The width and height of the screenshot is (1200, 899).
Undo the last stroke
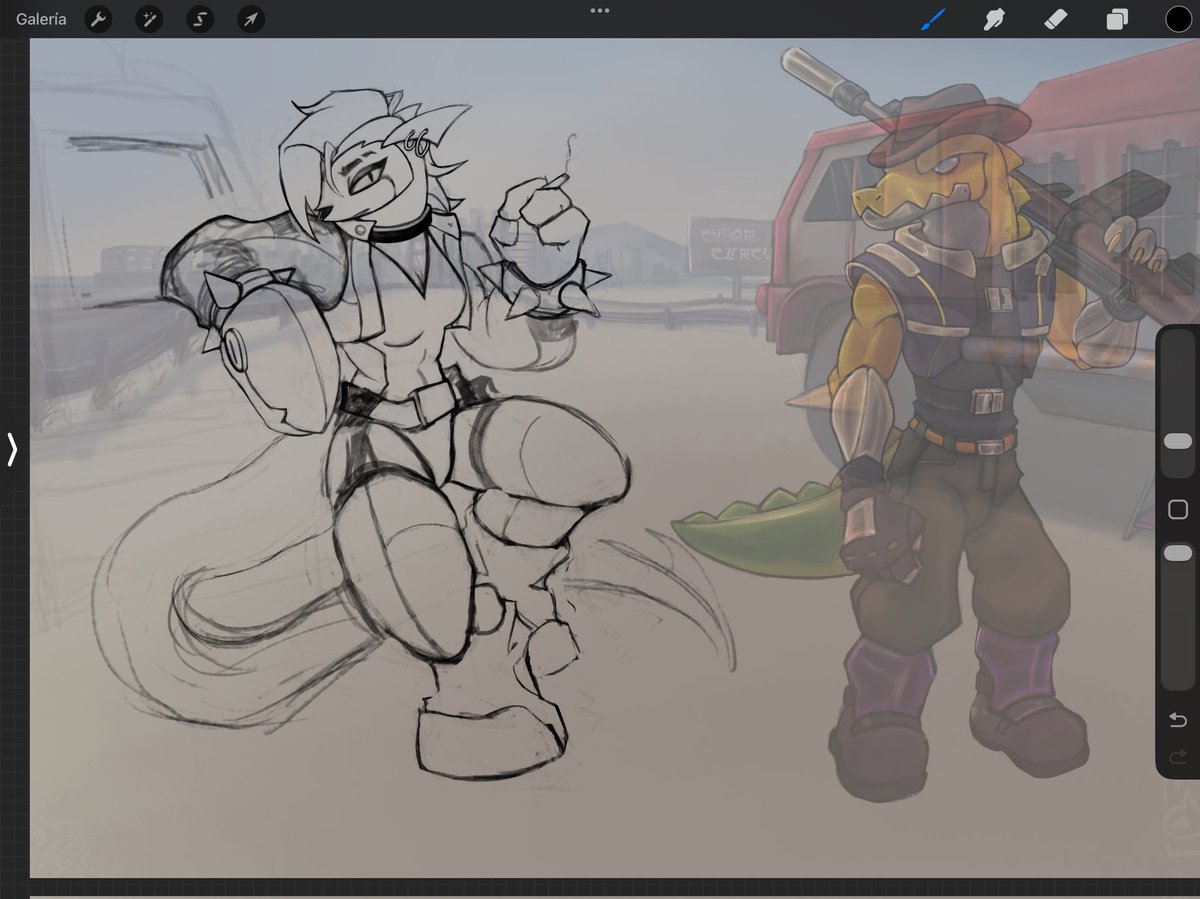(1178, 720)
